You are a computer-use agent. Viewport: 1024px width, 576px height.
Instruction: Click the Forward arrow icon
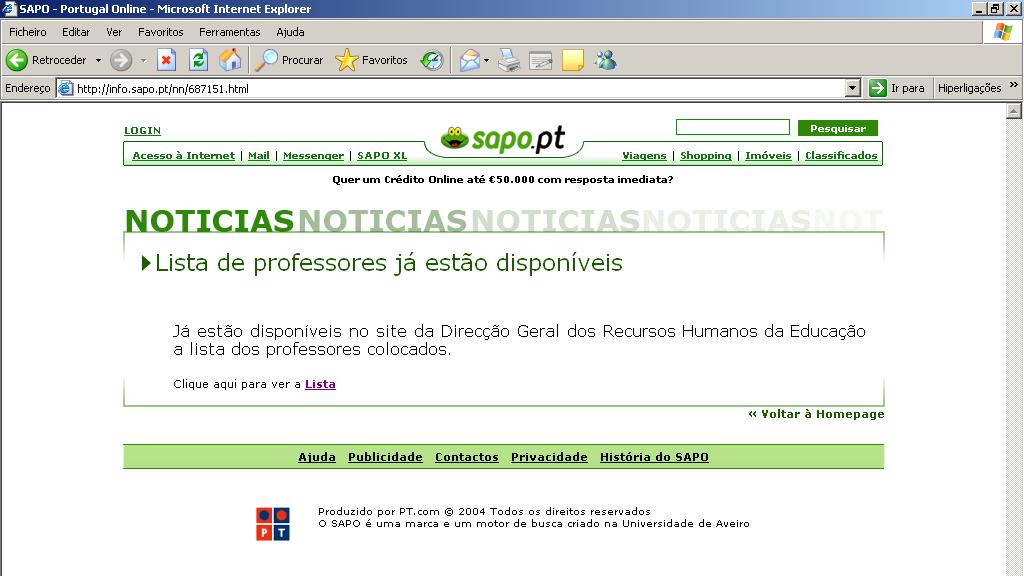pos(121,60)
